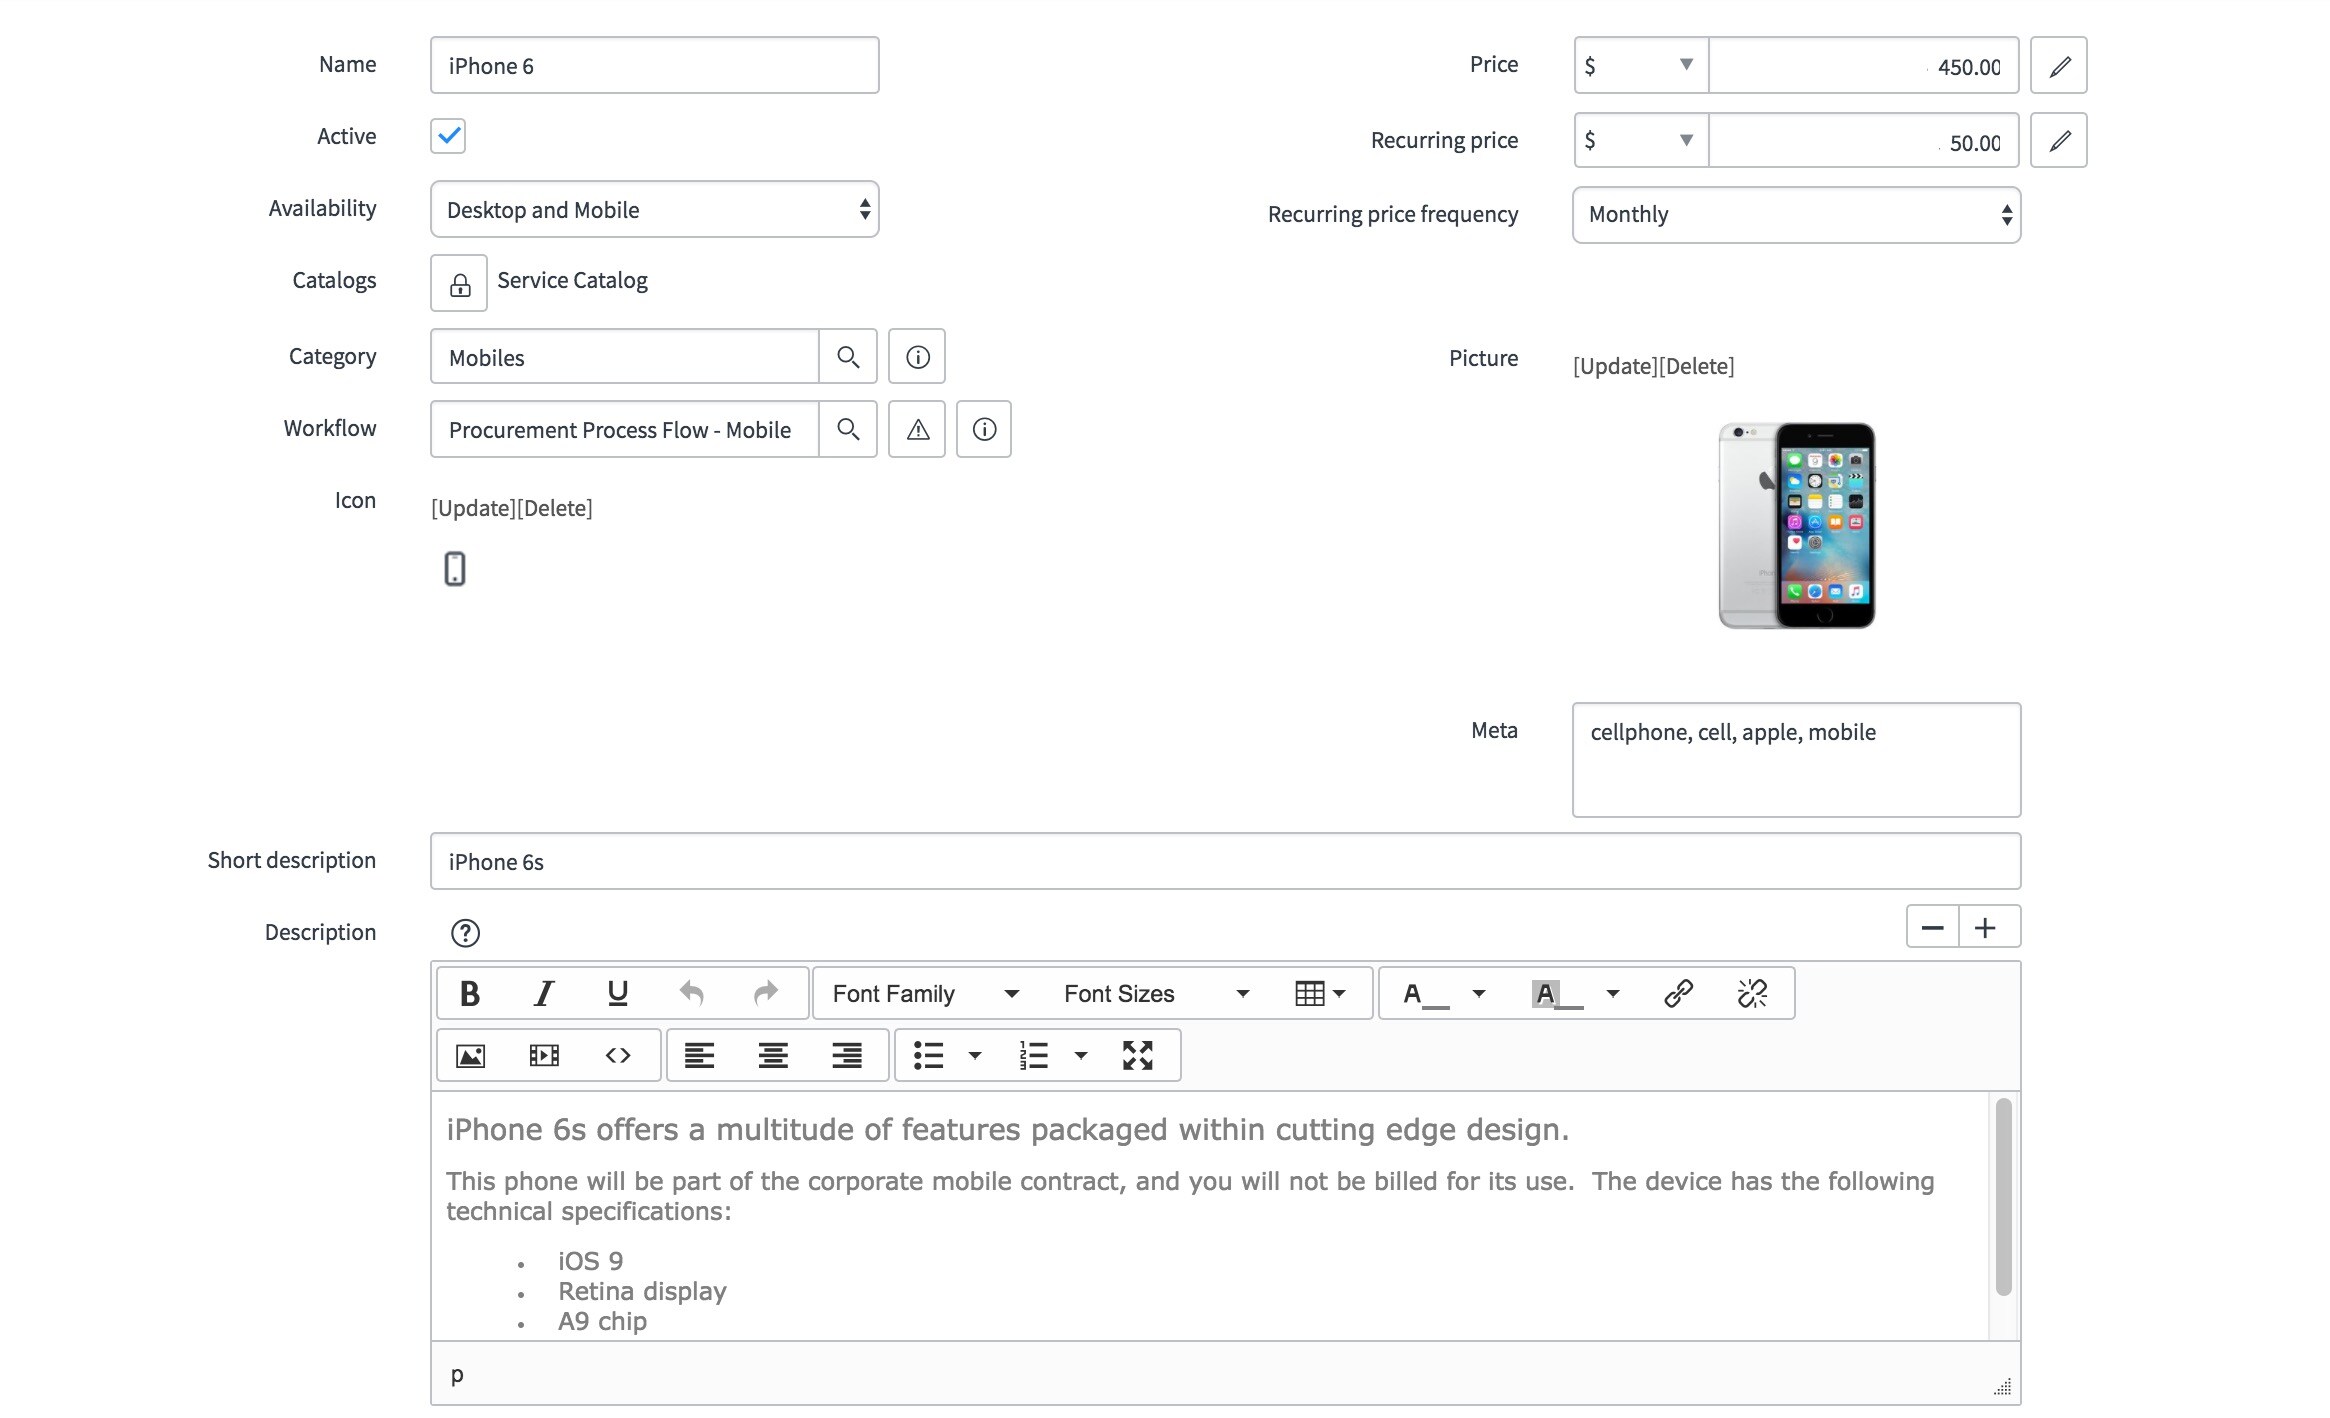The width and height of the screenshot is (2330, 1418).
Task: Insert an image into the description
Action: pyautogui.click(x=470, y=1055)
